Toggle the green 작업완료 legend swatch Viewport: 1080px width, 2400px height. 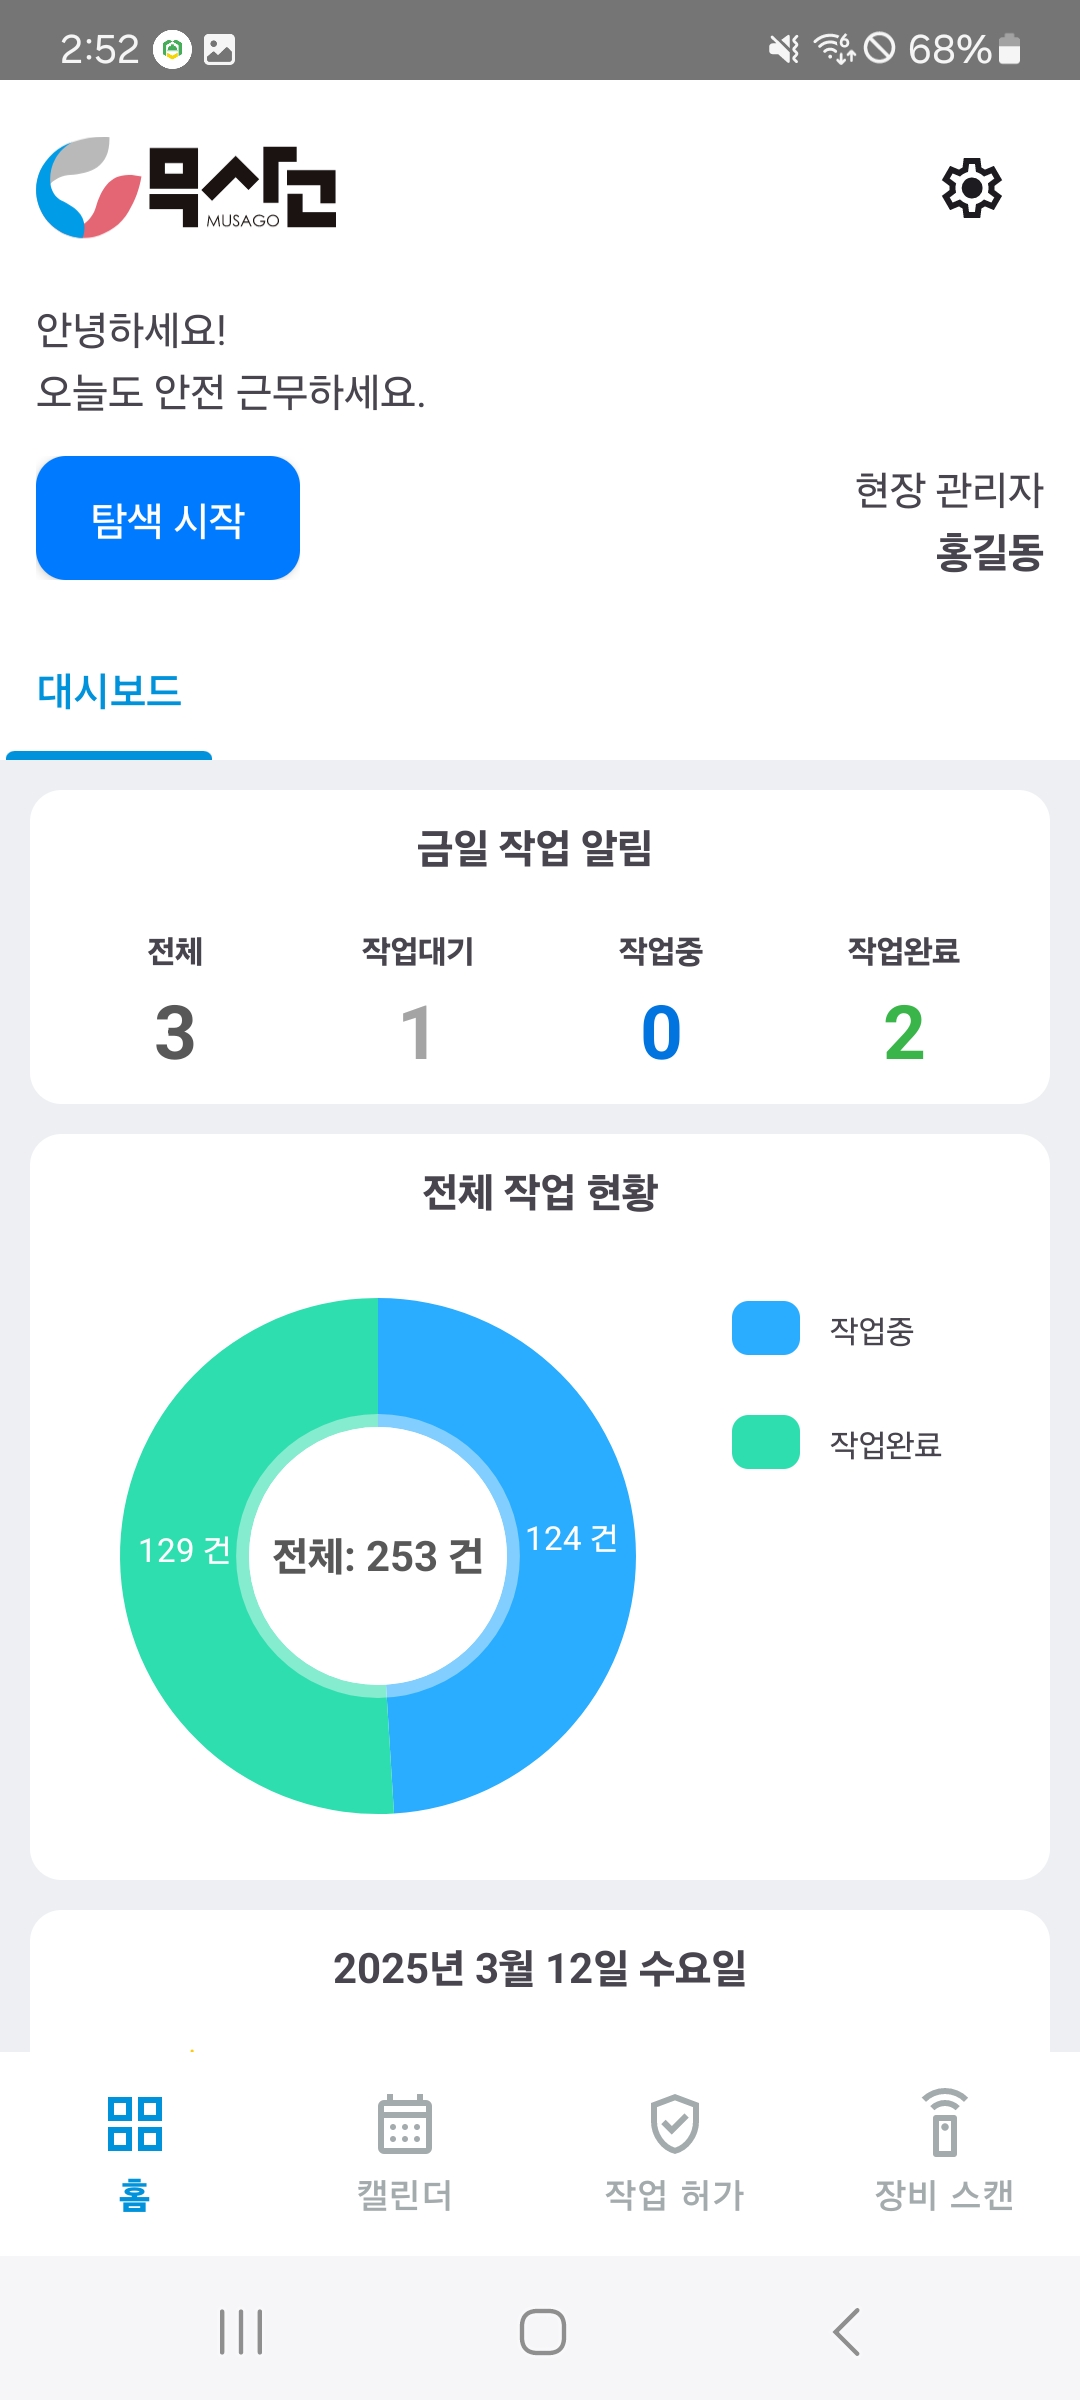[766, 1442]
